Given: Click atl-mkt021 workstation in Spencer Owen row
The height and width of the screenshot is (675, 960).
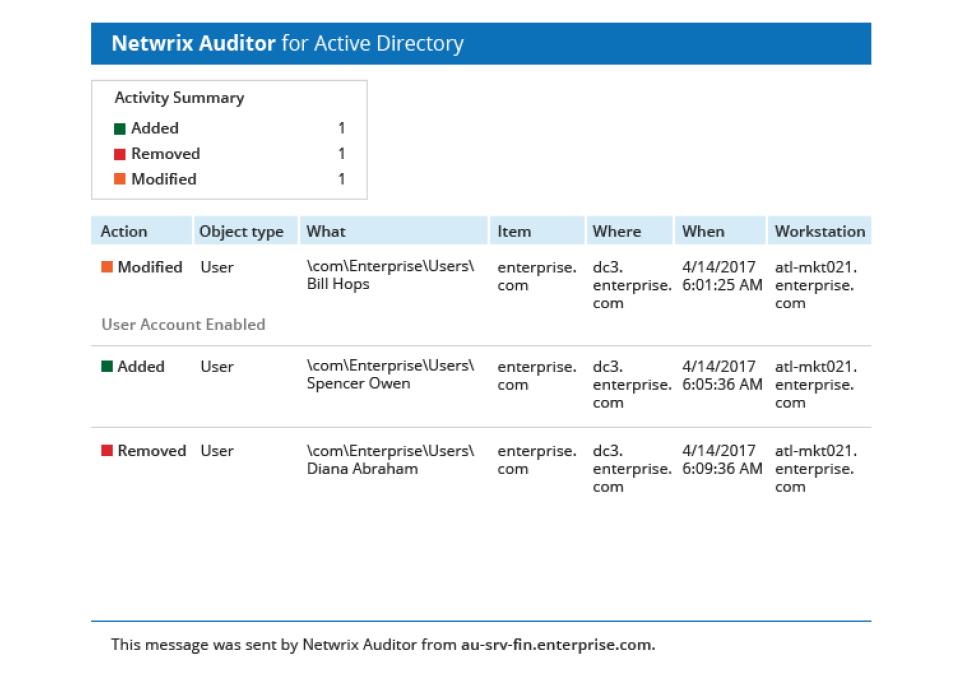Looking at the screenshot, I should click(816, 384).
